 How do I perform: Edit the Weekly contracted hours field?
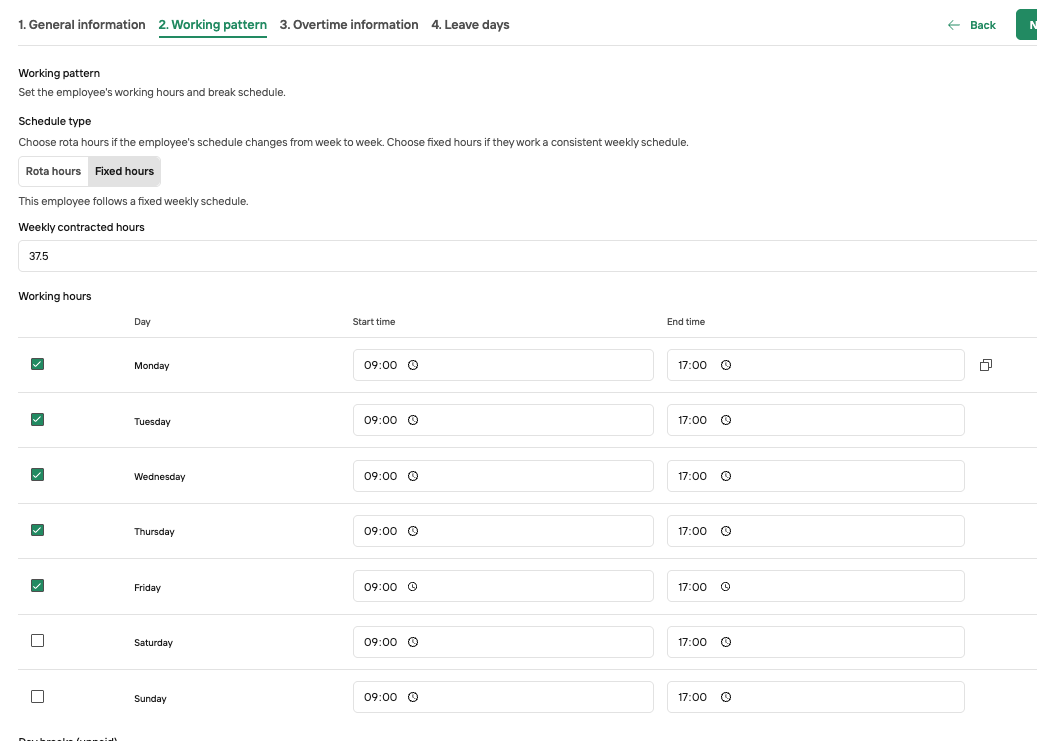[528, 256]
